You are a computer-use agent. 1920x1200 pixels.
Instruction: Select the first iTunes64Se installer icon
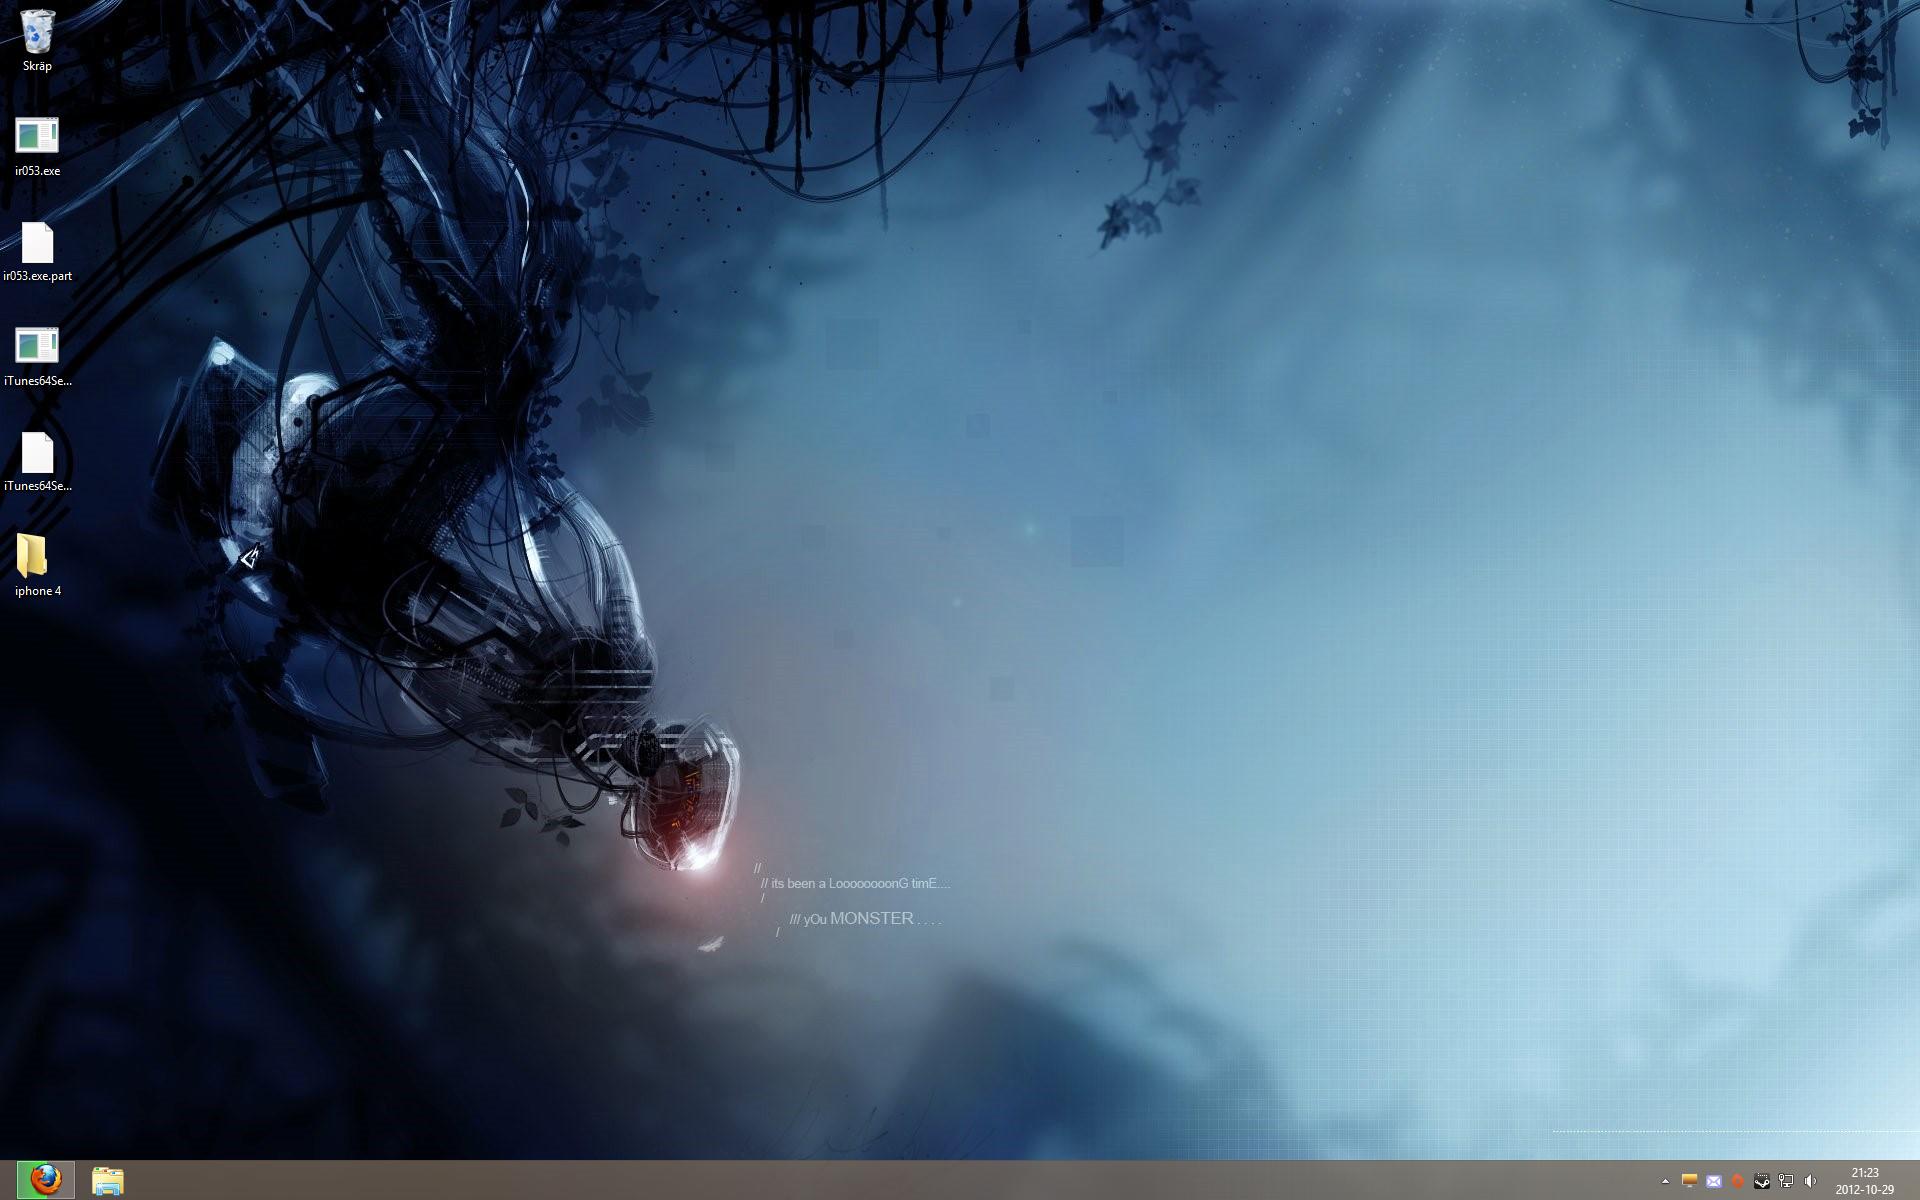click(37, 348)
